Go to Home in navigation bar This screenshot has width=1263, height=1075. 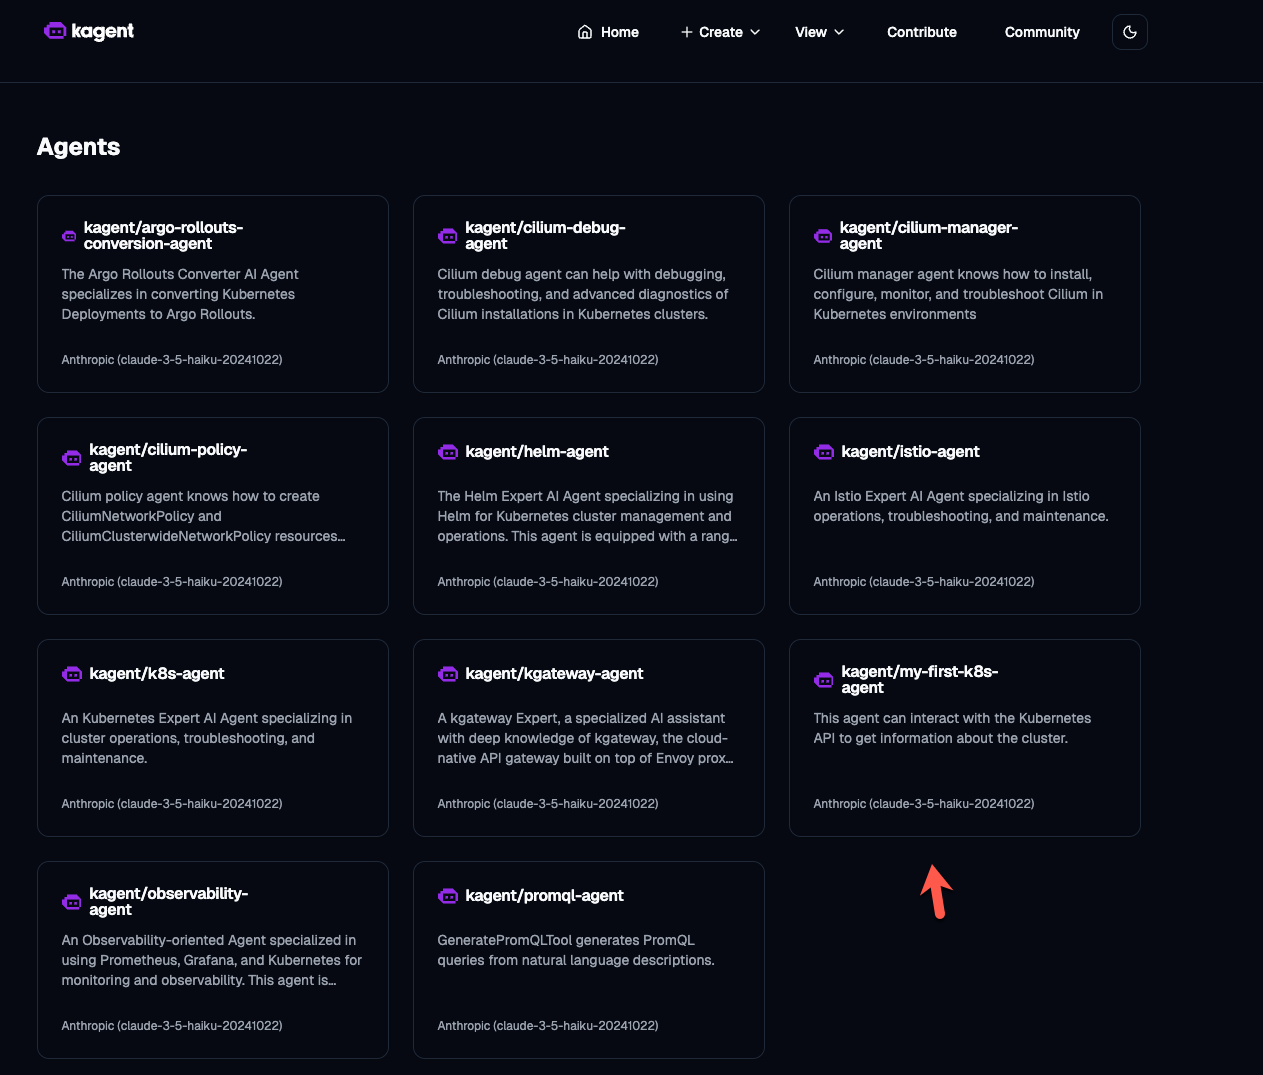point(608,32)
